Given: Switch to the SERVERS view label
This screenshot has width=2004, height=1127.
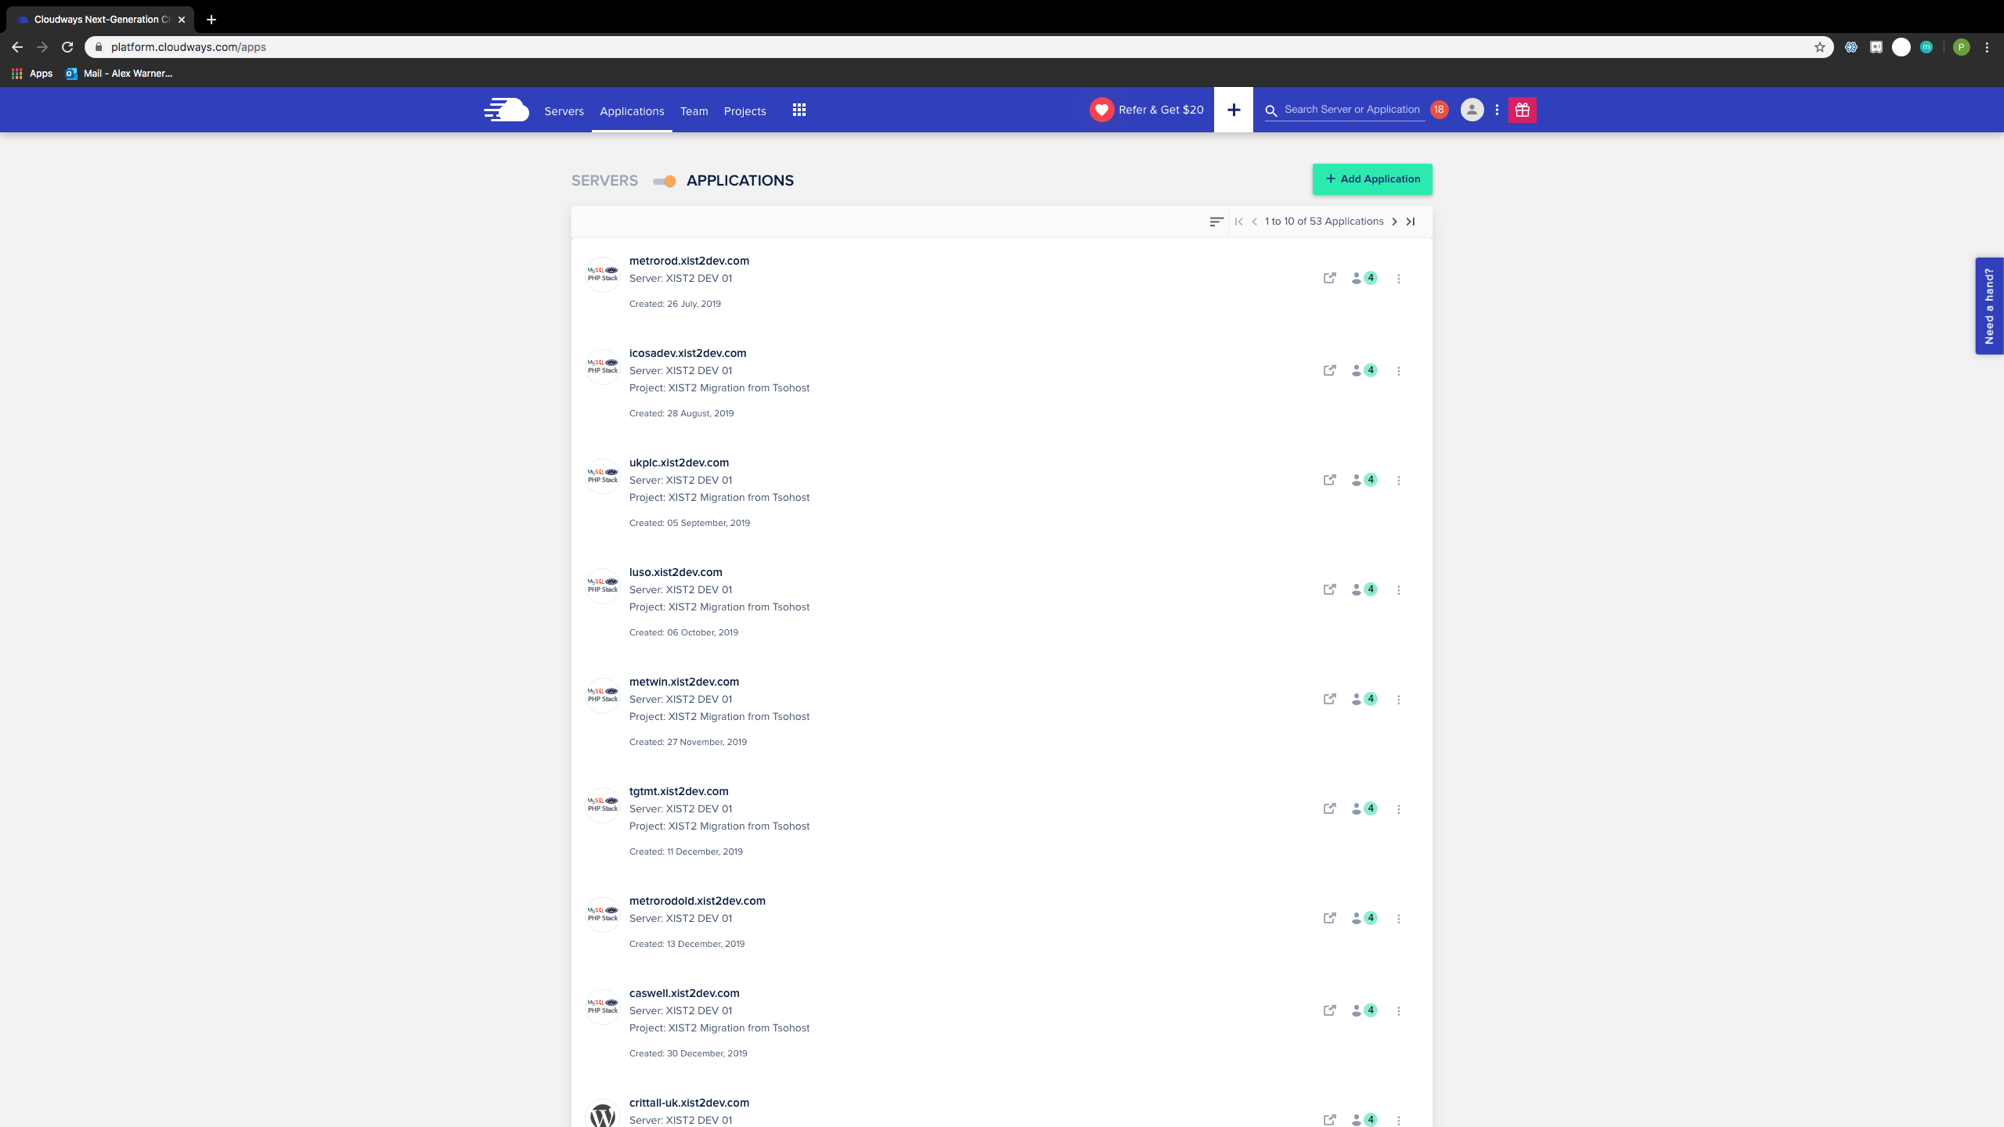Looking at the screenshot, I should [x=604, y=181].
